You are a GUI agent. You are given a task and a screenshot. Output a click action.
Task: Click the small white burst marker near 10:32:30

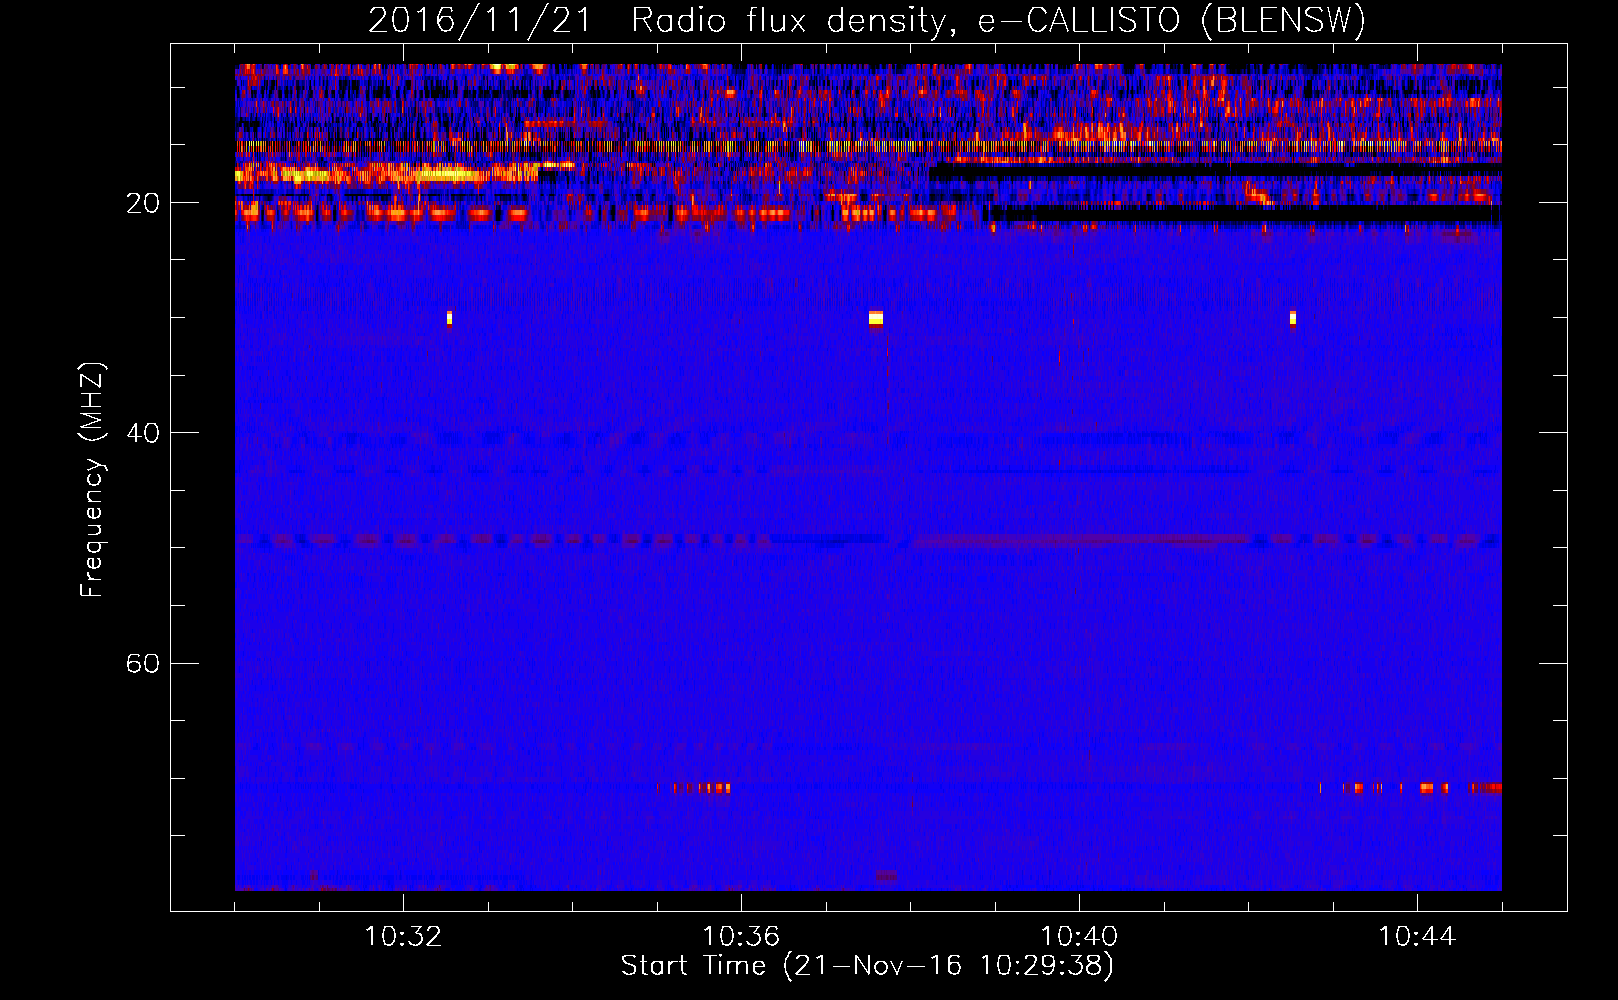click(x=449, y=318)
